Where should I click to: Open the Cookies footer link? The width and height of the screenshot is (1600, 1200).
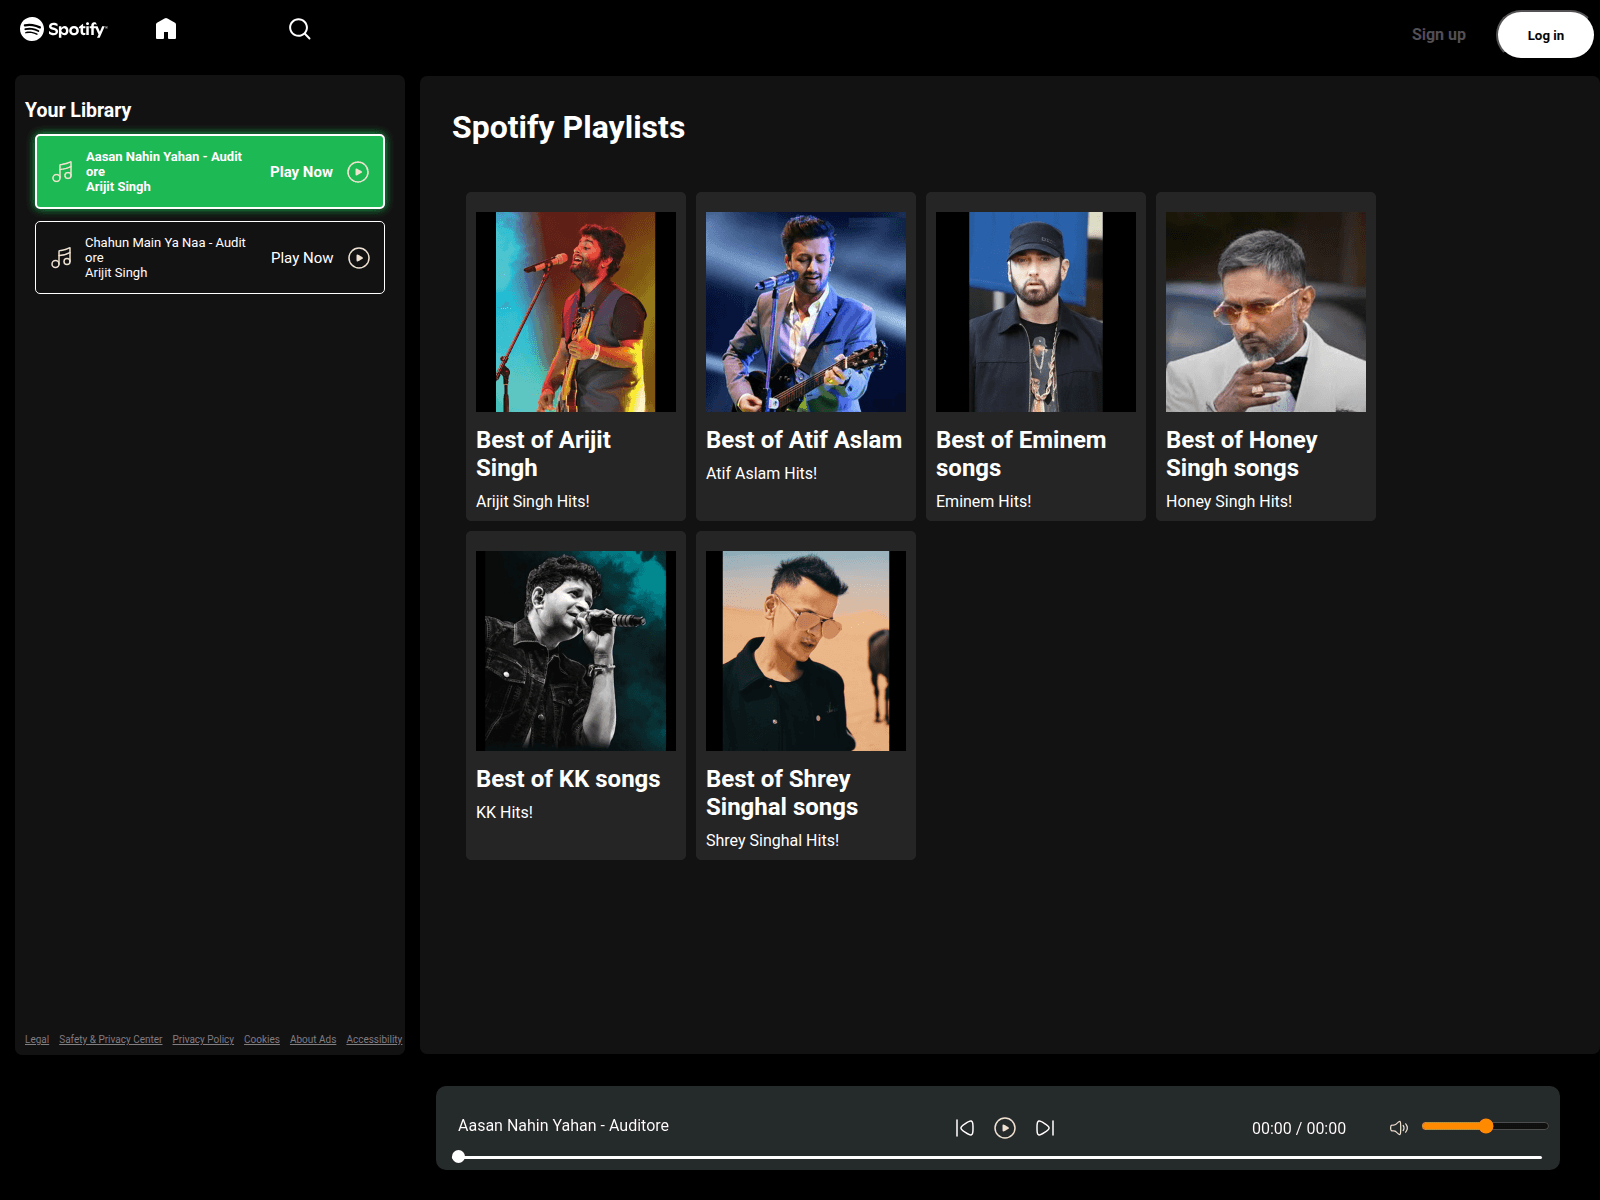pyautogui.click(x=262, y=1040)
